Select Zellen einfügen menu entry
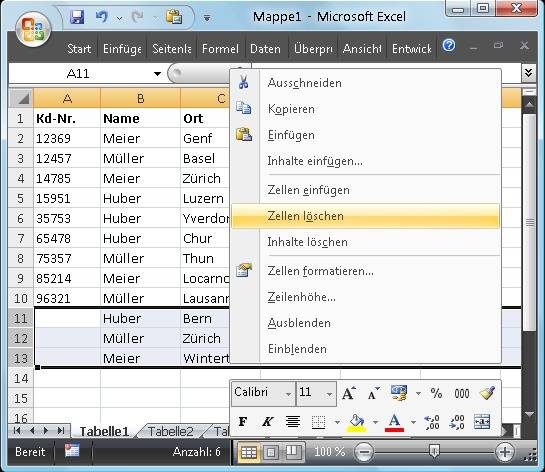This screenshot has height=472, width=545. point(366,190)
